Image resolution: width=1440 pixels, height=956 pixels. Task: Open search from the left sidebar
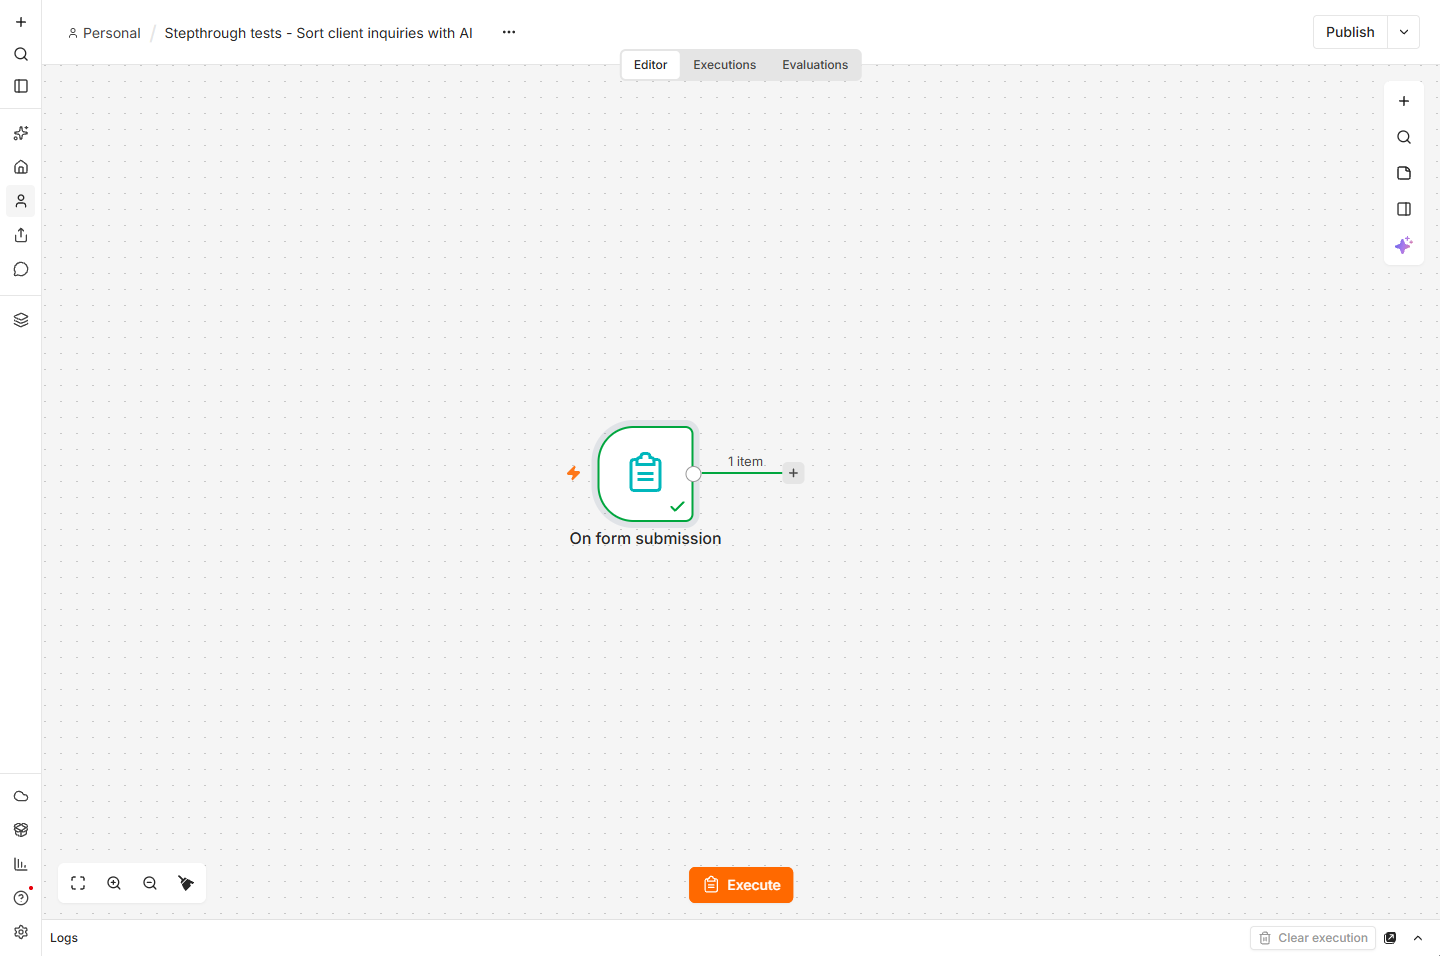point(21,54)
